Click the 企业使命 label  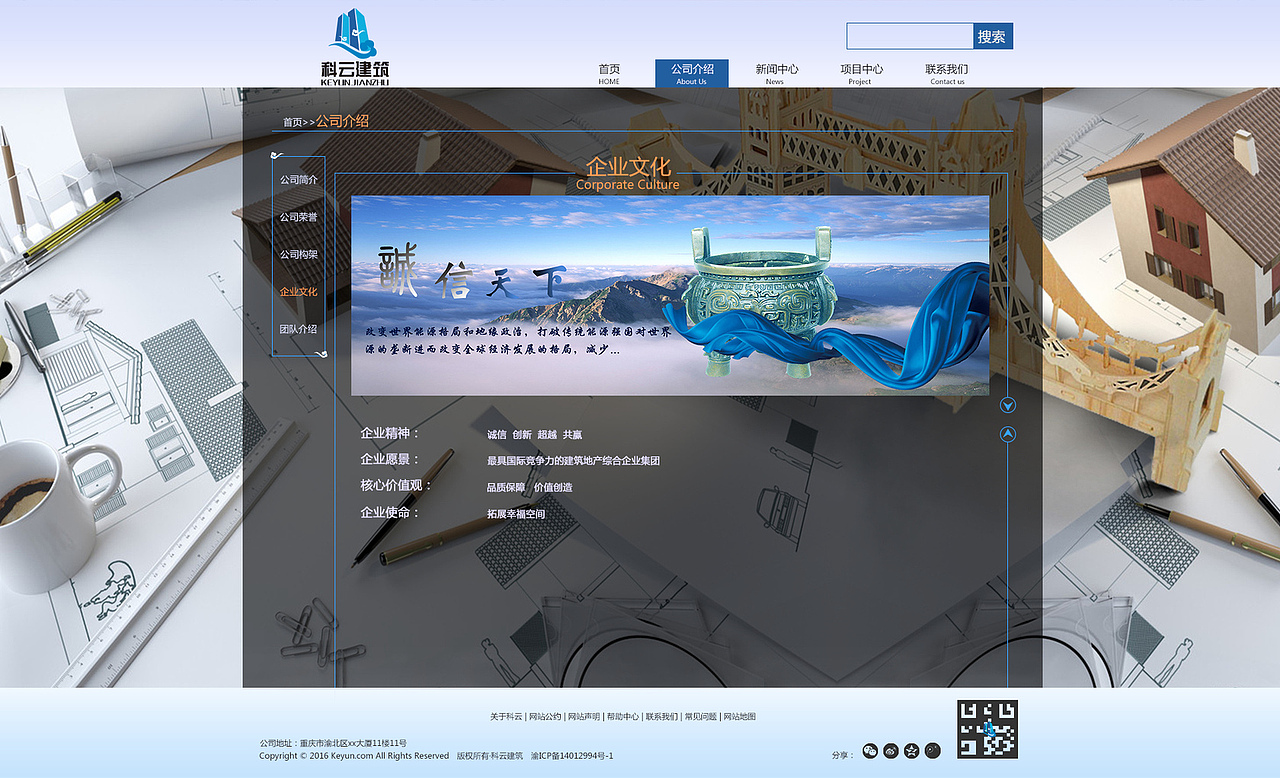pos(390,512)
